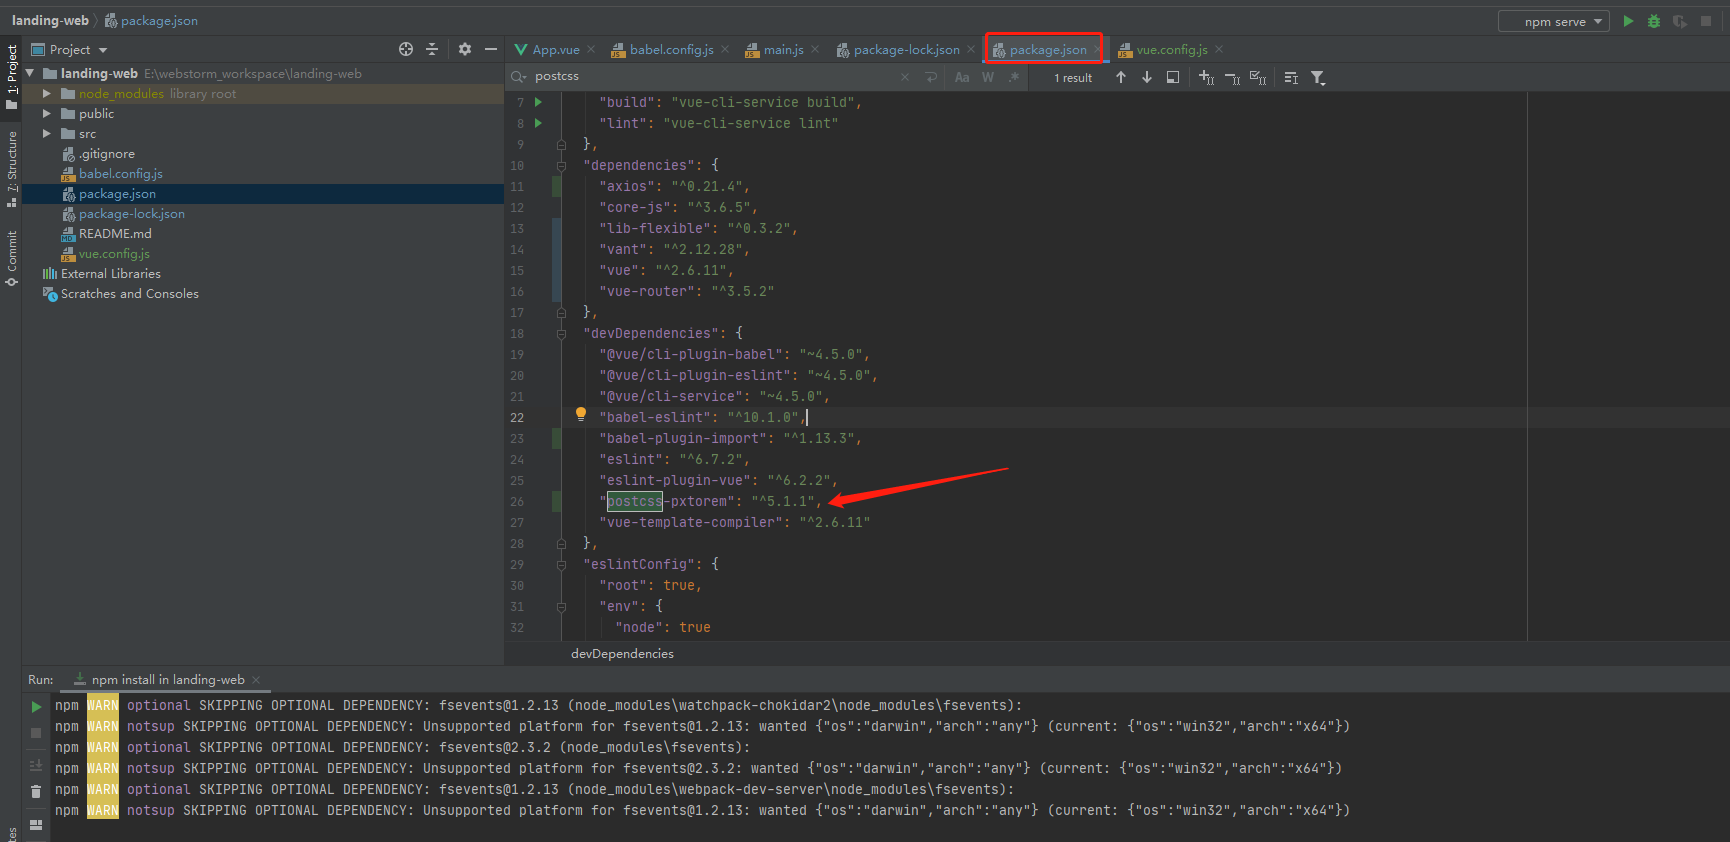The image size is (1730, 842).
Task: Open search results in Find window
Action: click(1173, 77)
